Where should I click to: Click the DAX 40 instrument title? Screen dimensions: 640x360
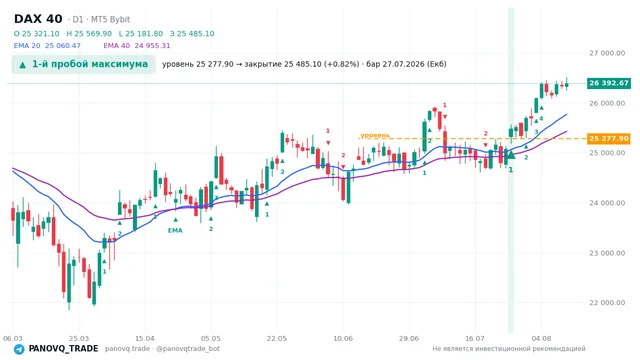coord(38,19)
